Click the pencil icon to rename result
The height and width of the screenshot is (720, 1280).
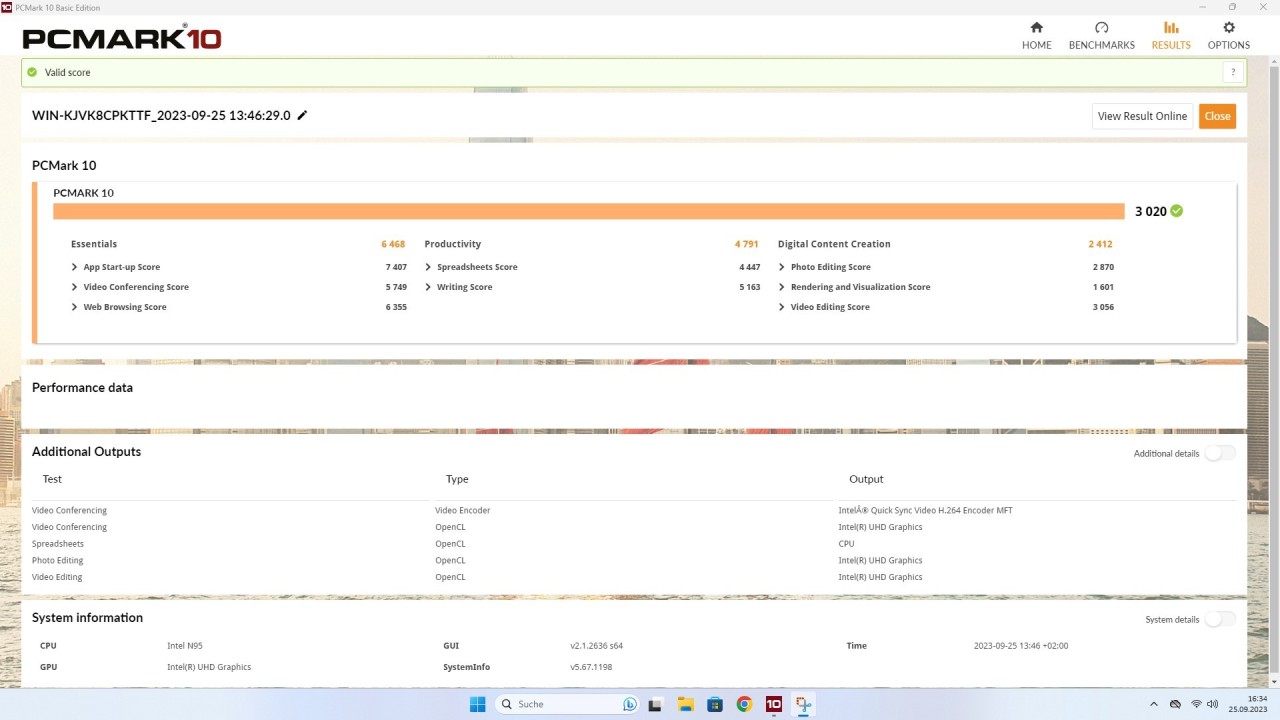(303, 115)
